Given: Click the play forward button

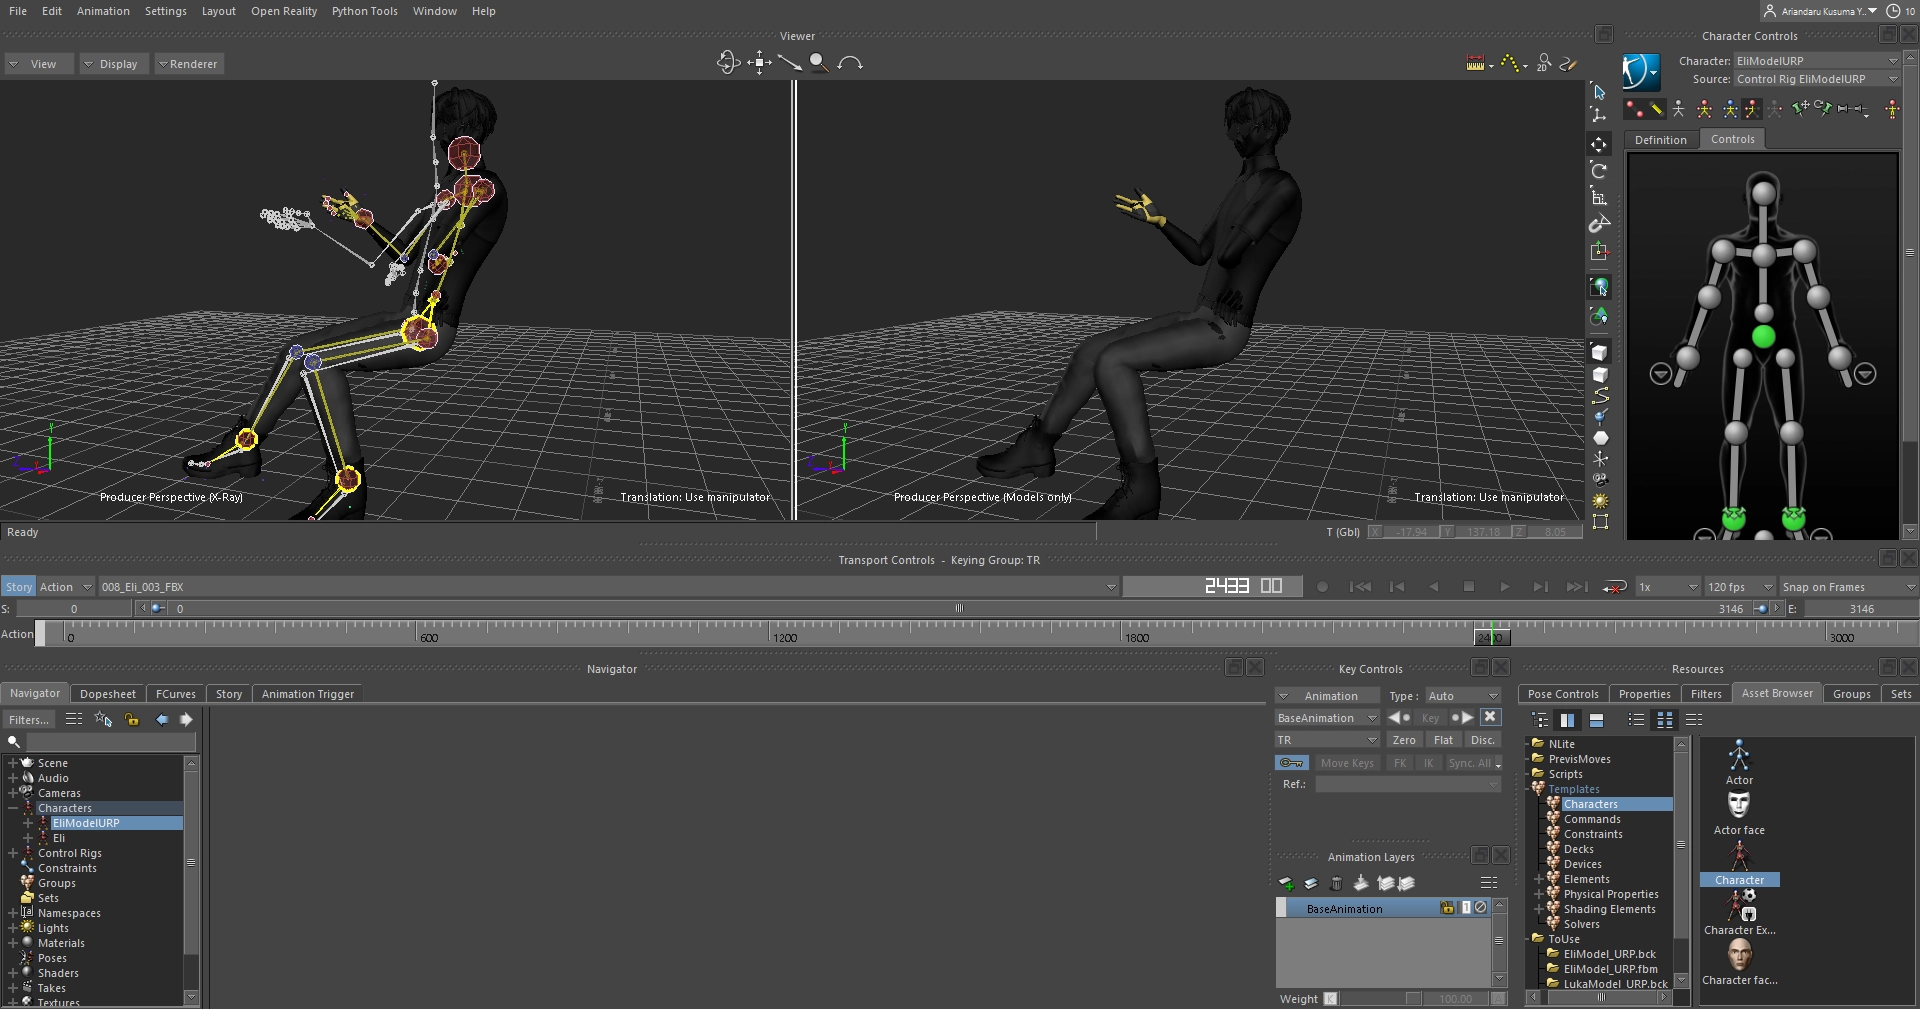Looking at the screenshot, I should (1504, 587).
